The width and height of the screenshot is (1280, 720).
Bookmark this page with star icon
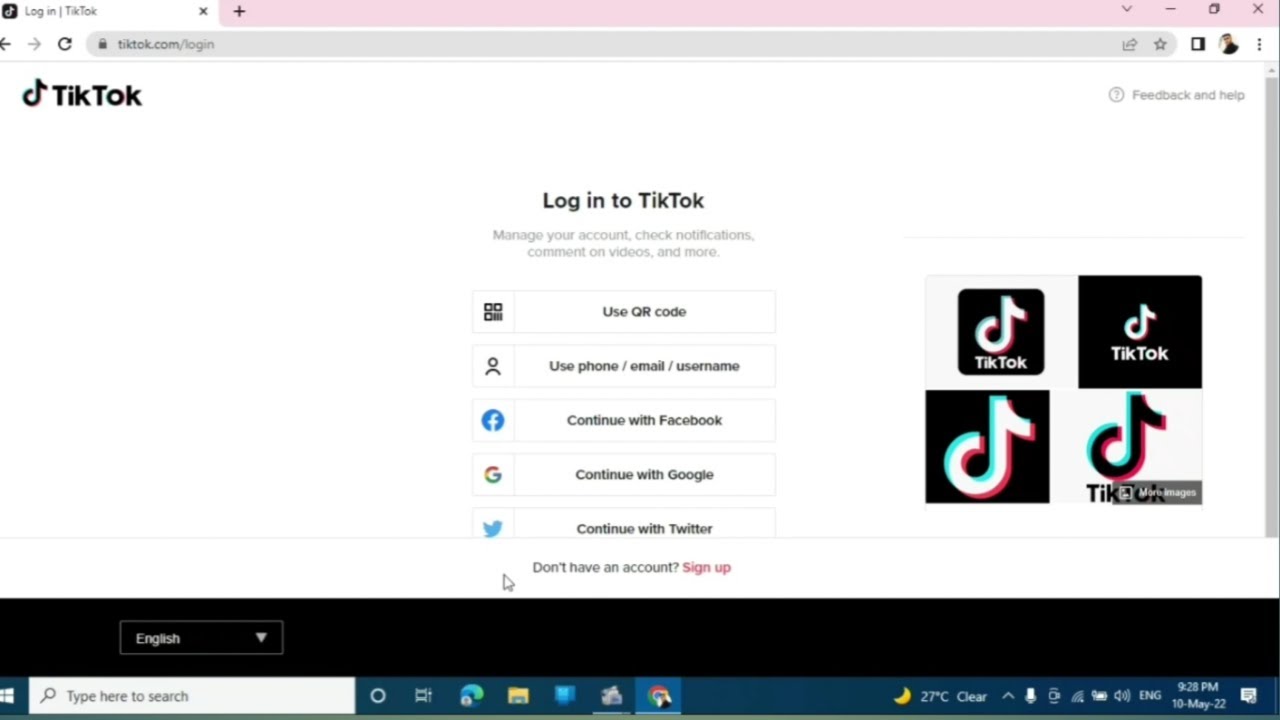click(x=1160, y=44)
